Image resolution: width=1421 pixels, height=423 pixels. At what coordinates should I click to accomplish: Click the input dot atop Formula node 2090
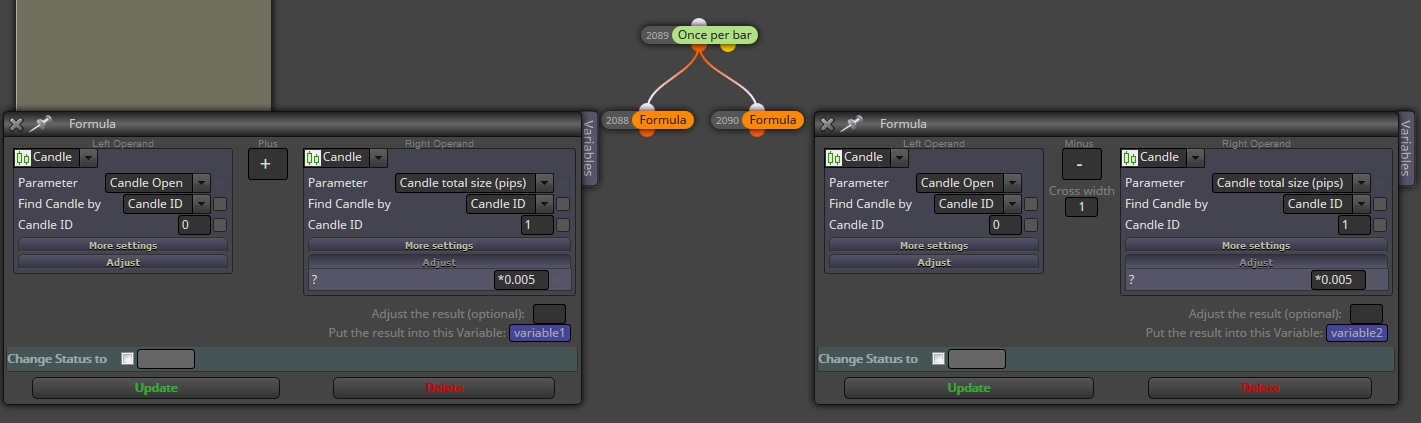point(757,108)
